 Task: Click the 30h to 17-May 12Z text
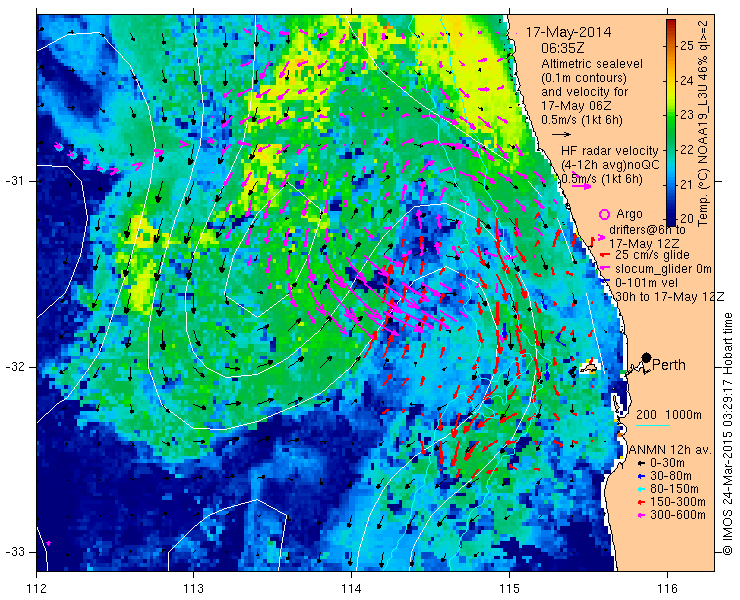pyautogui.click(x=669, y=296)
